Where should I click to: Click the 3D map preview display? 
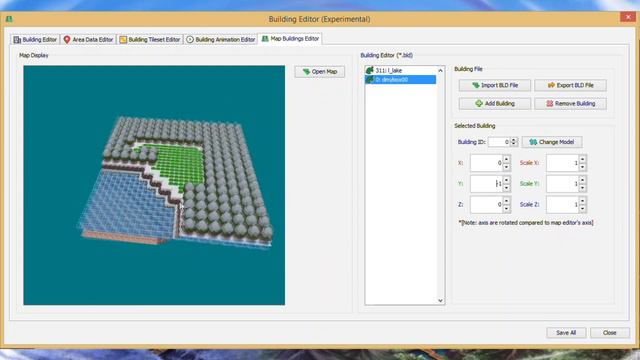coord(154,185)
